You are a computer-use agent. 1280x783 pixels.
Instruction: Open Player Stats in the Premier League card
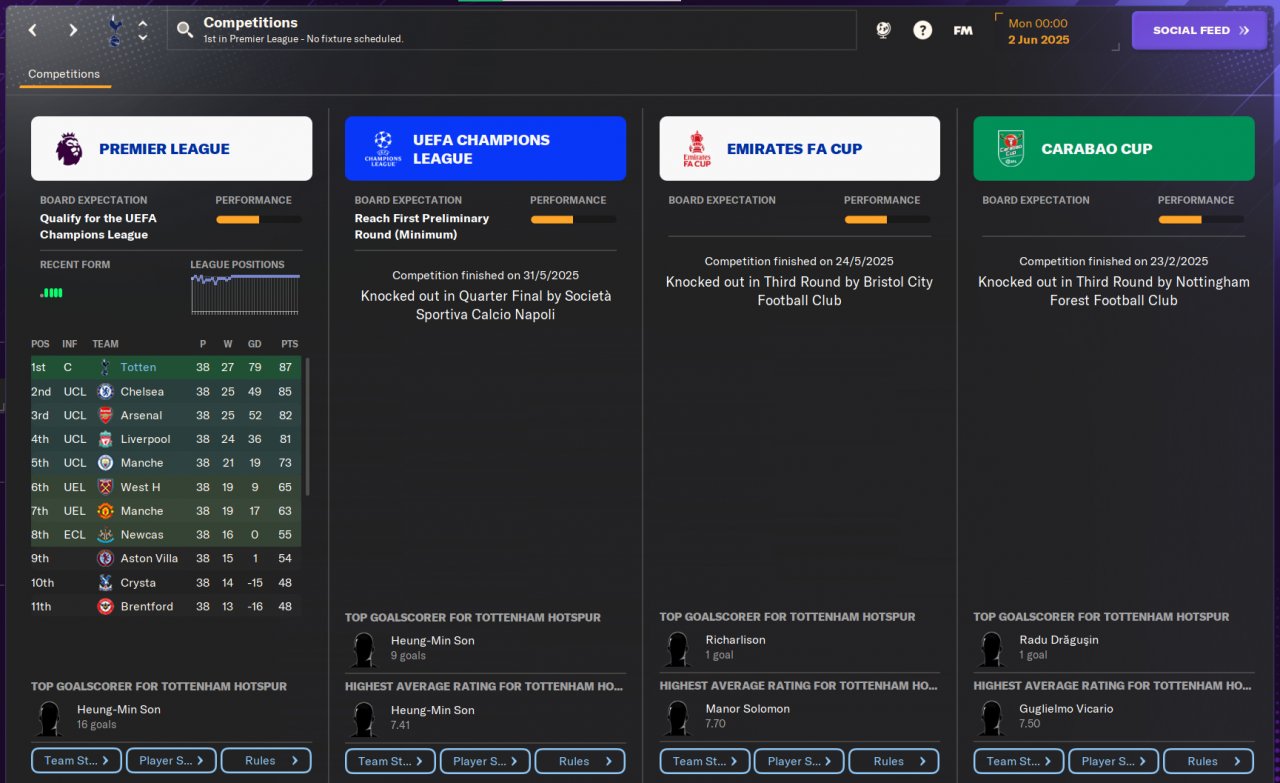(171, 761)
